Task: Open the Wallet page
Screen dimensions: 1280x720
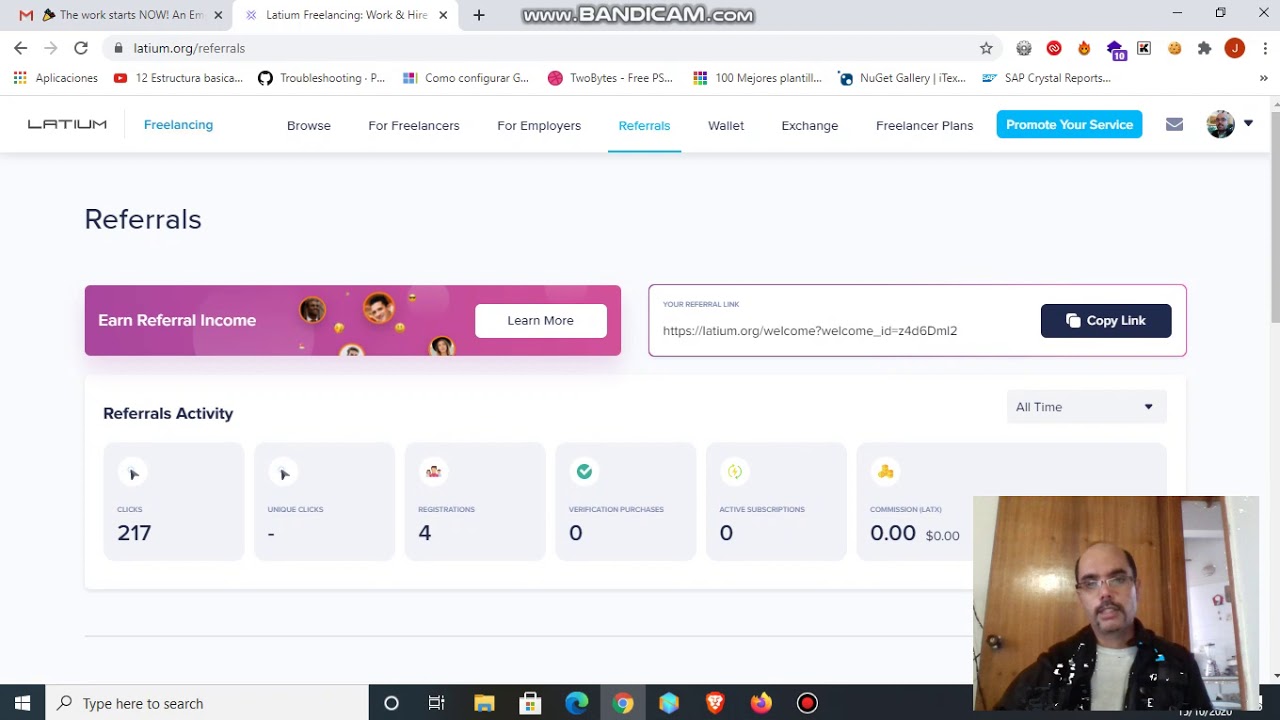Action: [726, 126]
